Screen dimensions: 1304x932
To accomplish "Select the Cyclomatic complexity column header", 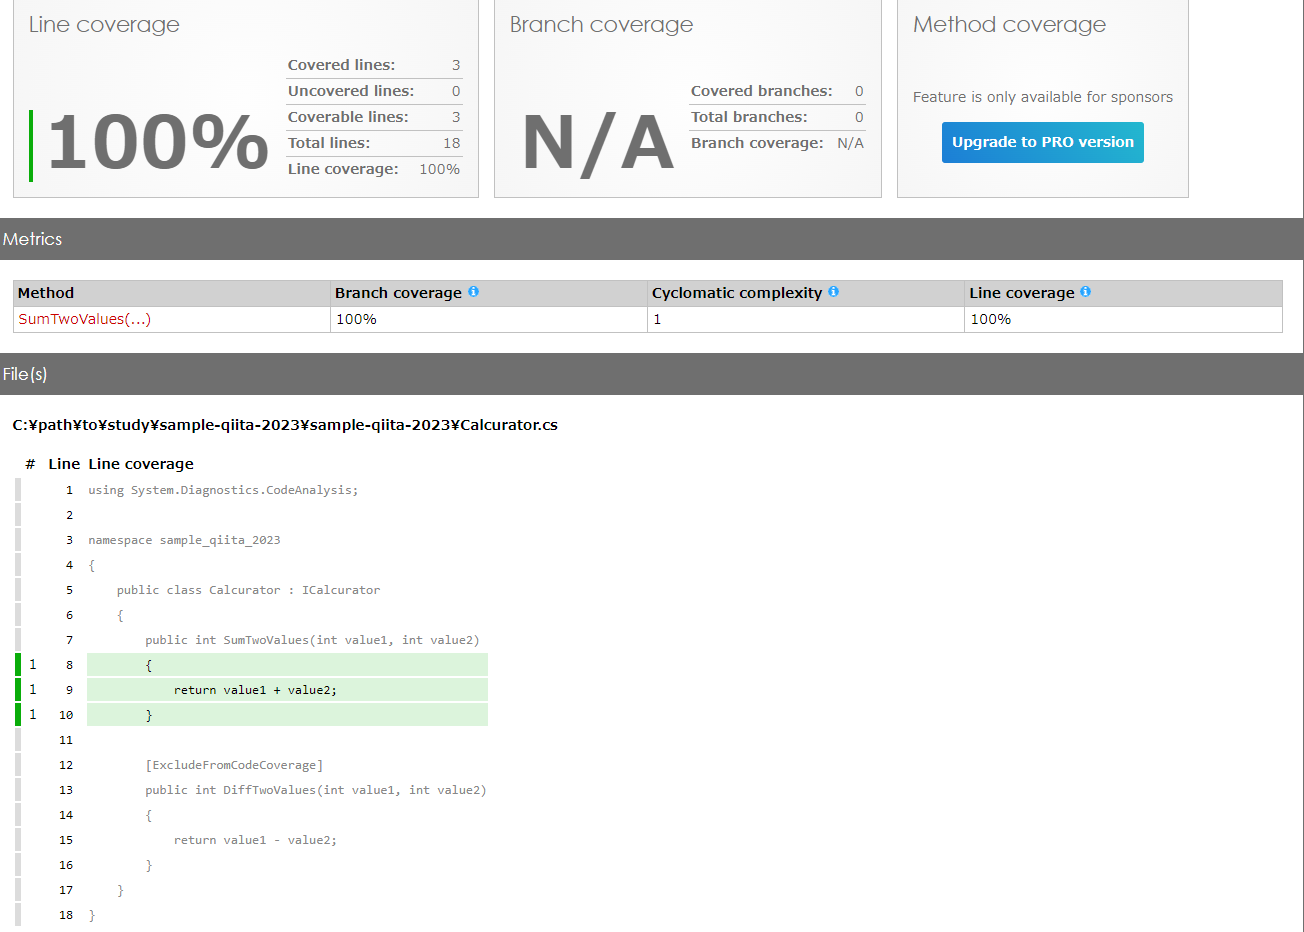I will click(x=806, y=293).
